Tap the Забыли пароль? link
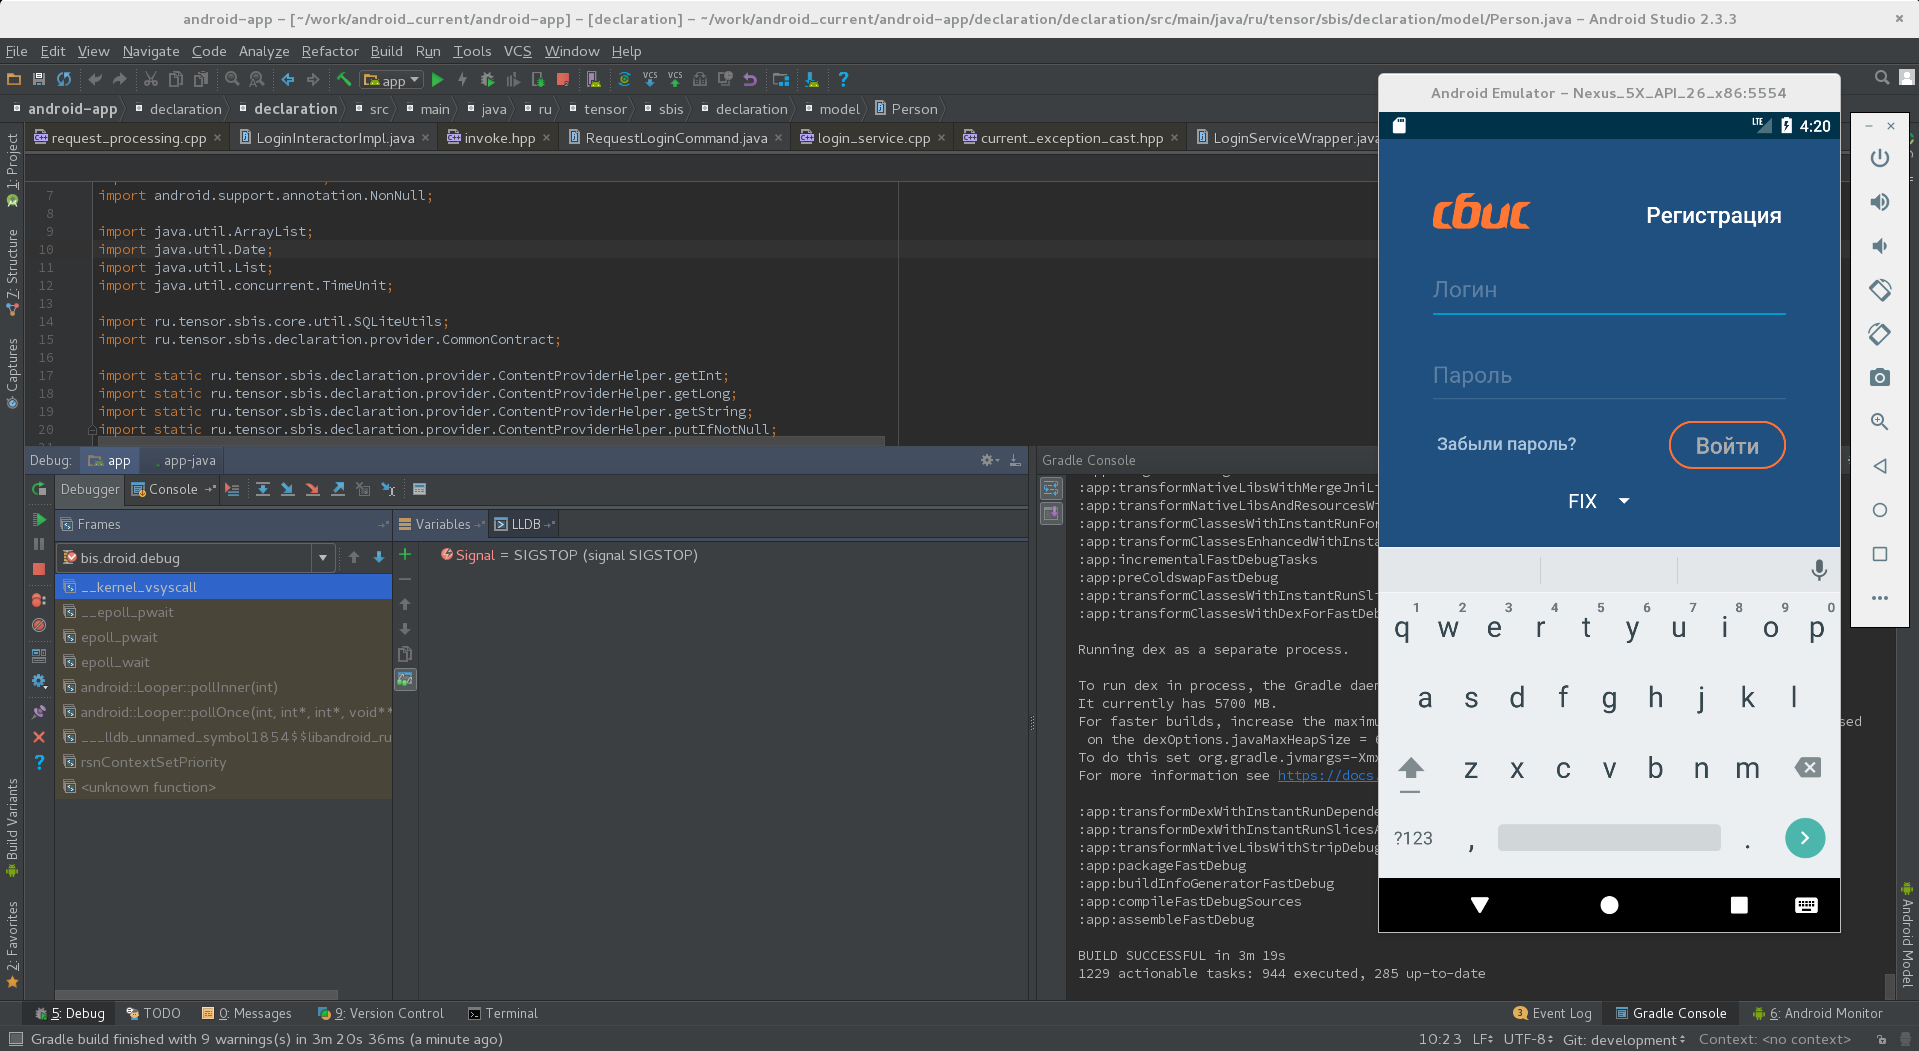Screen dimensions: 1919x1051 (1506, 444)
